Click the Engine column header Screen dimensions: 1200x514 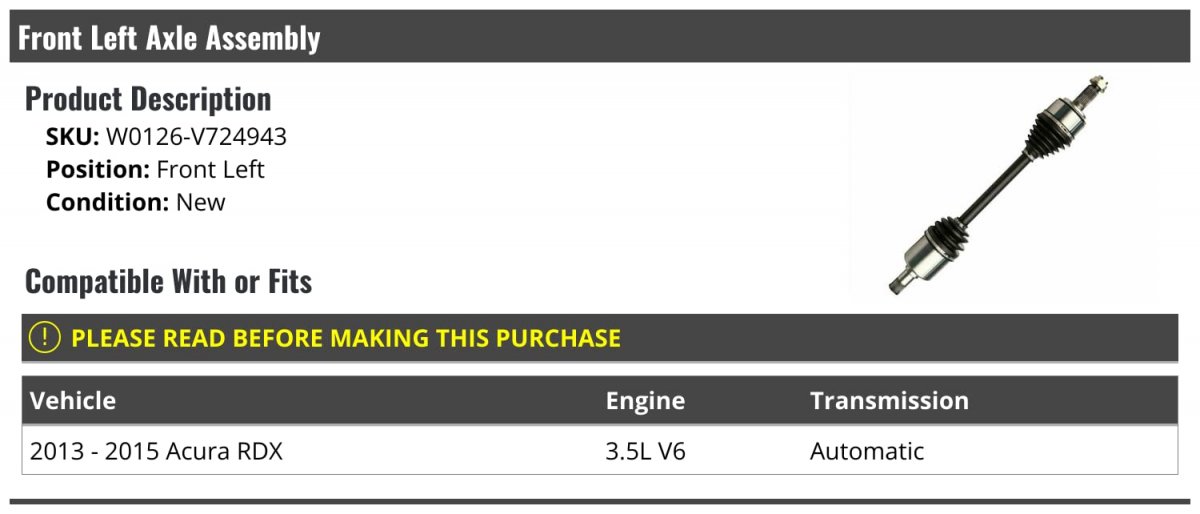pos(645,401)
